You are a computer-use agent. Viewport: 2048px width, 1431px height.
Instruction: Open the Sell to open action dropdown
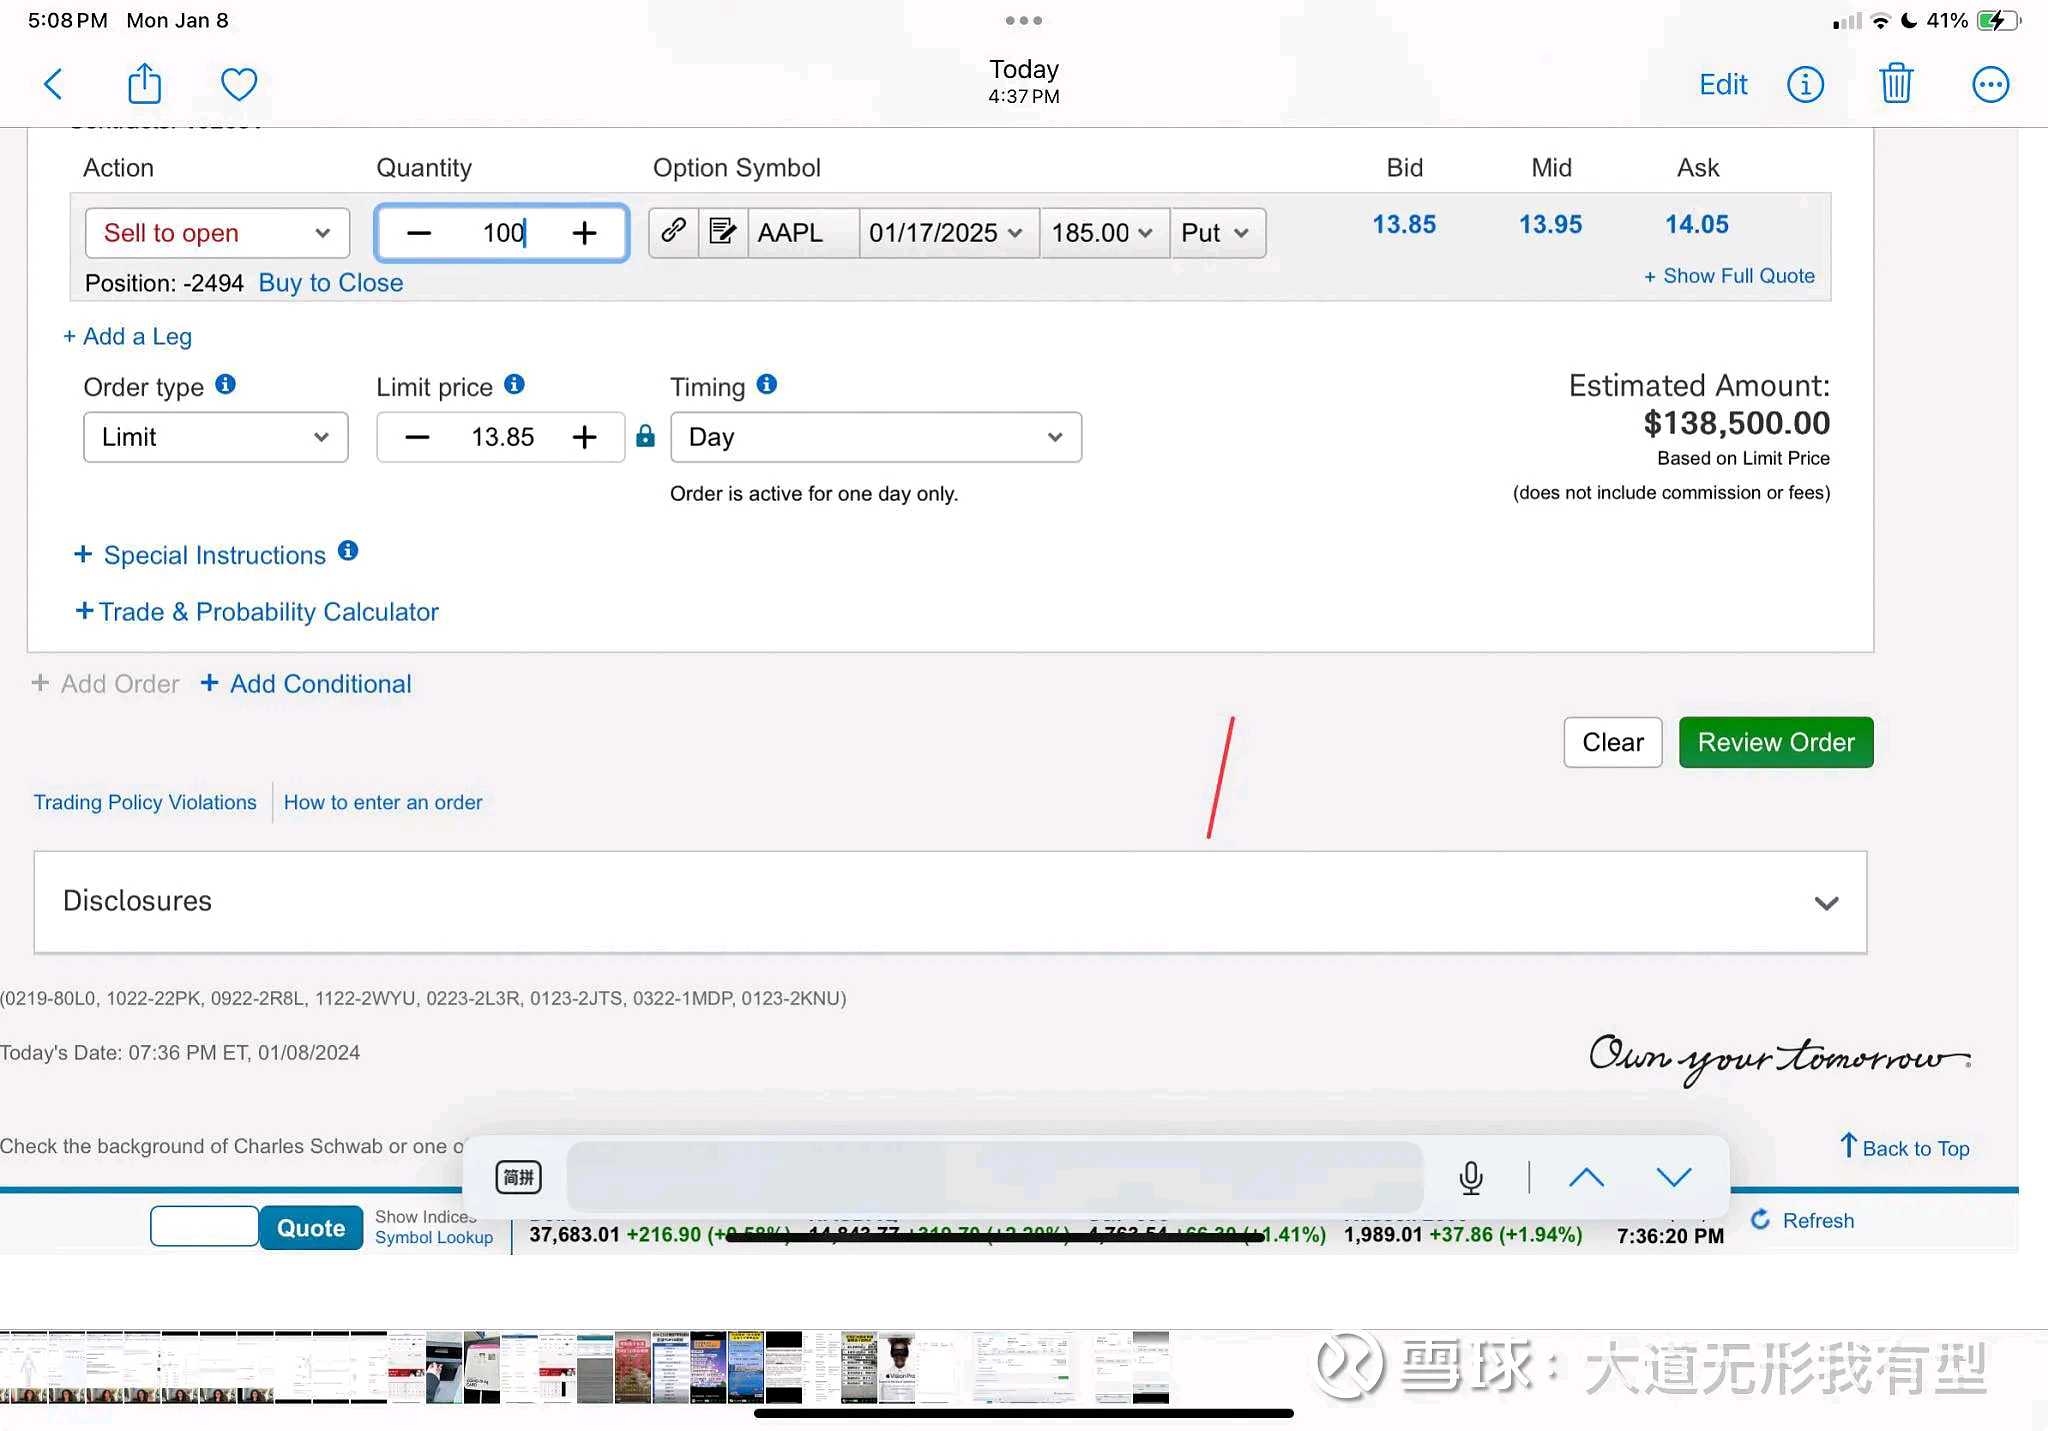[216, 232]
